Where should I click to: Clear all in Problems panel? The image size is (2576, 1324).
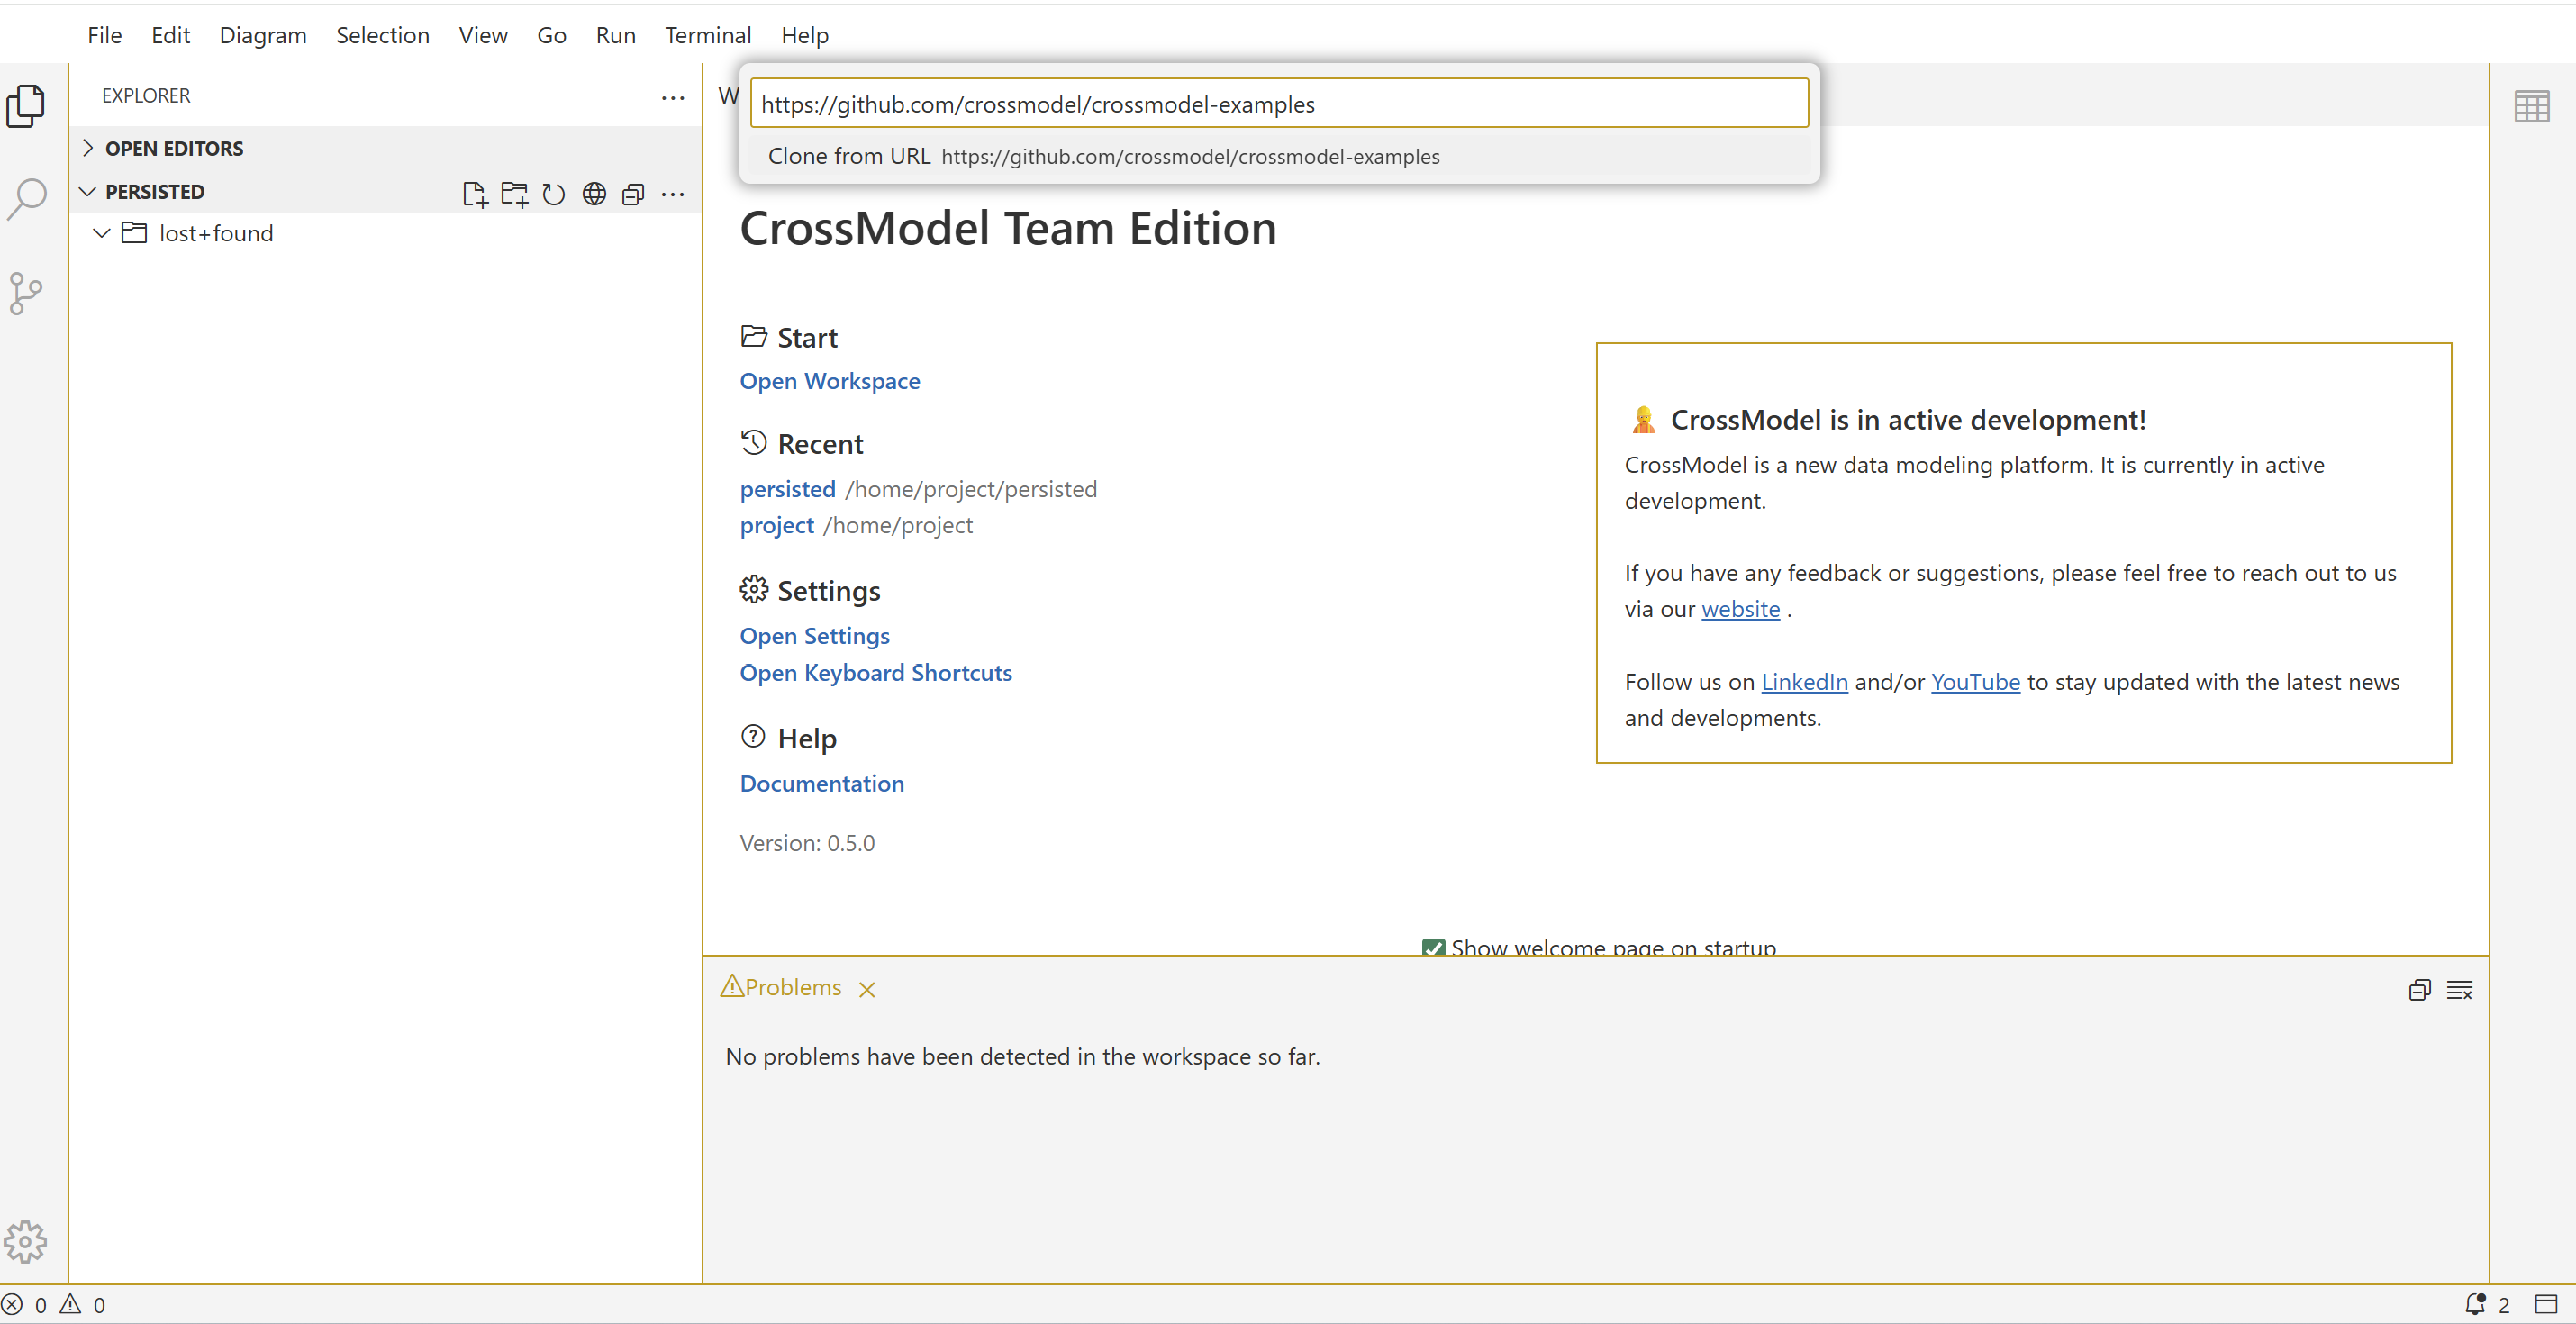coord(2459,990)
